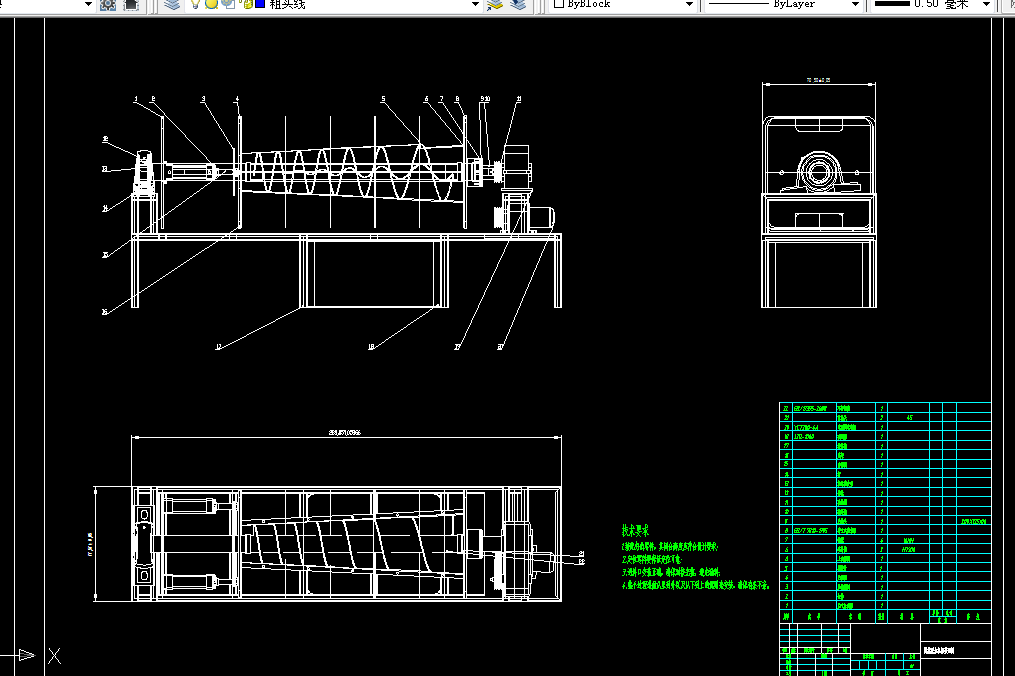Click Make Object's Layer Current icon

[x=495, y=5]
